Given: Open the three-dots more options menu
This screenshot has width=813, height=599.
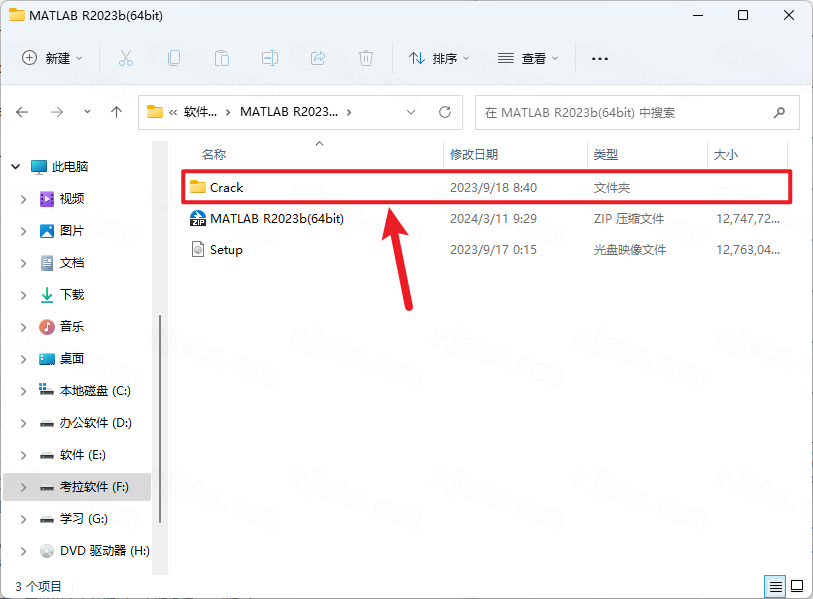Looking at the screenshot, I should (x=600, y=58).
